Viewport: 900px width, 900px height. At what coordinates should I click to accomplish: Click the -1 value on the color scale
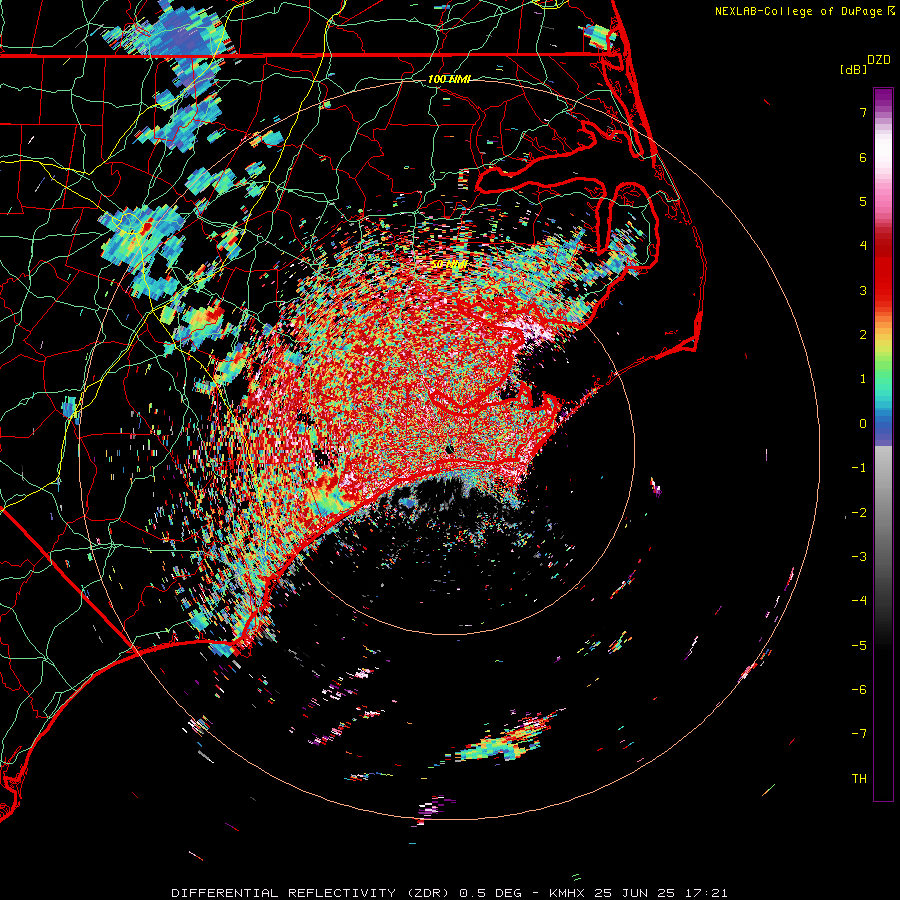(859, 468)
